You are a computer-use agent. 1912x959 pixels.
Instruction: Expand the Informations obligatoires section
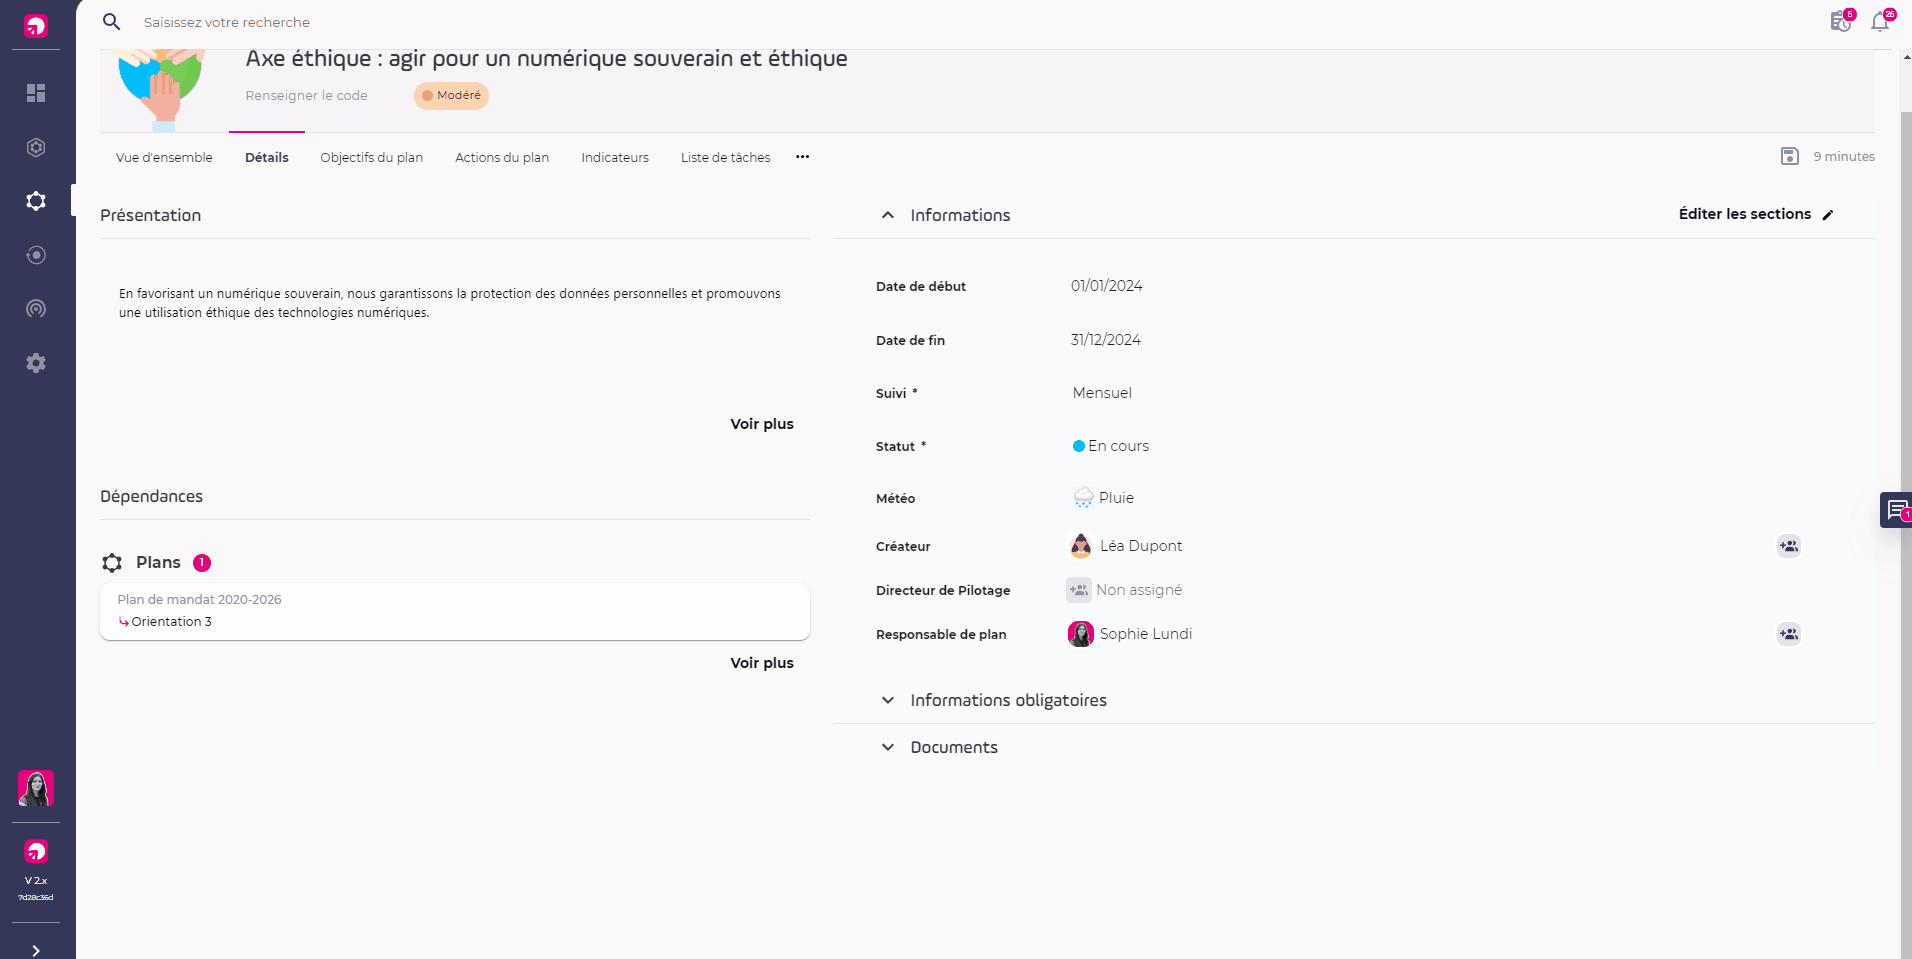click(x=888, y=700)
